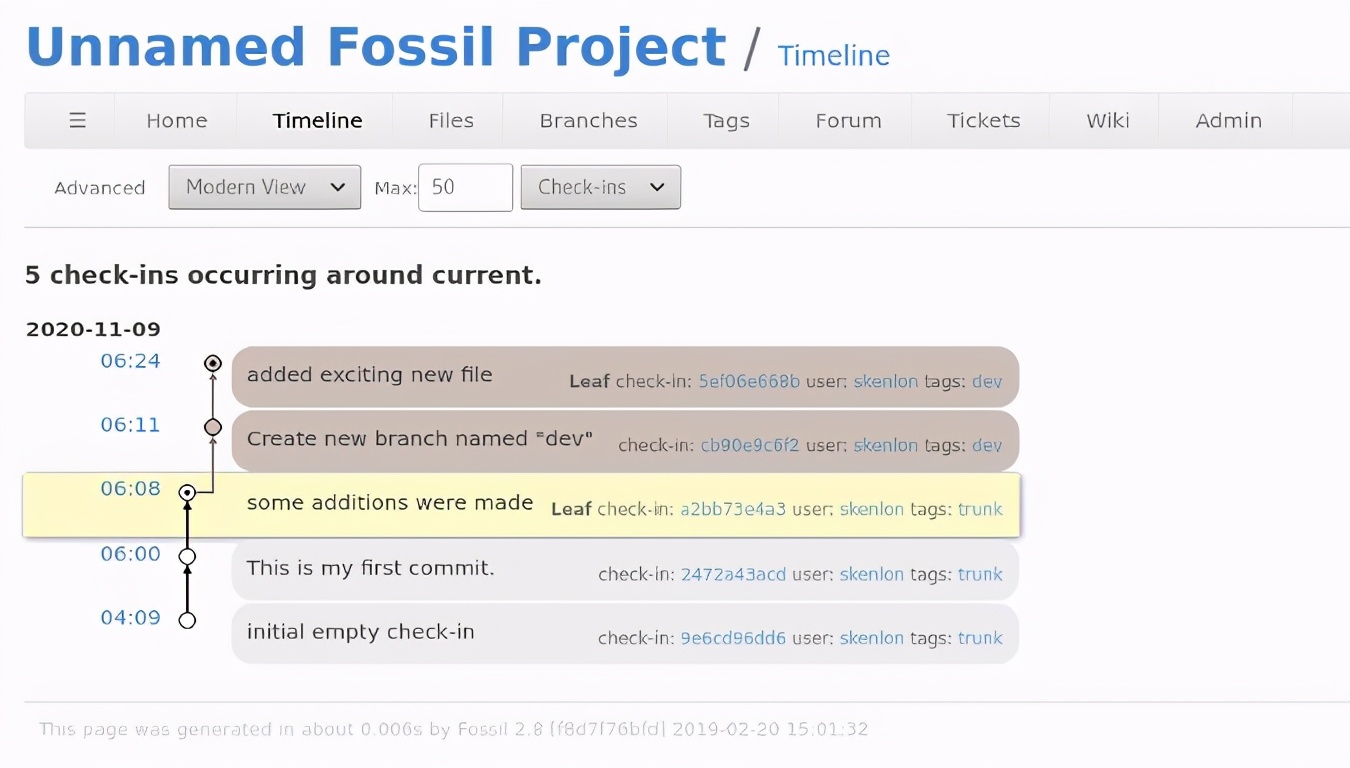Click the Max value input field

465,187
